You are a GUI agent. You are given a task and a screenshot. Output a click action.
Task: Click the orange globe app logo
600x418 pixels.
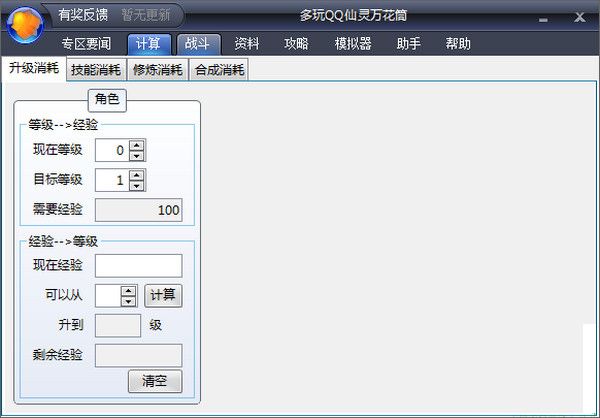[25, 25]
